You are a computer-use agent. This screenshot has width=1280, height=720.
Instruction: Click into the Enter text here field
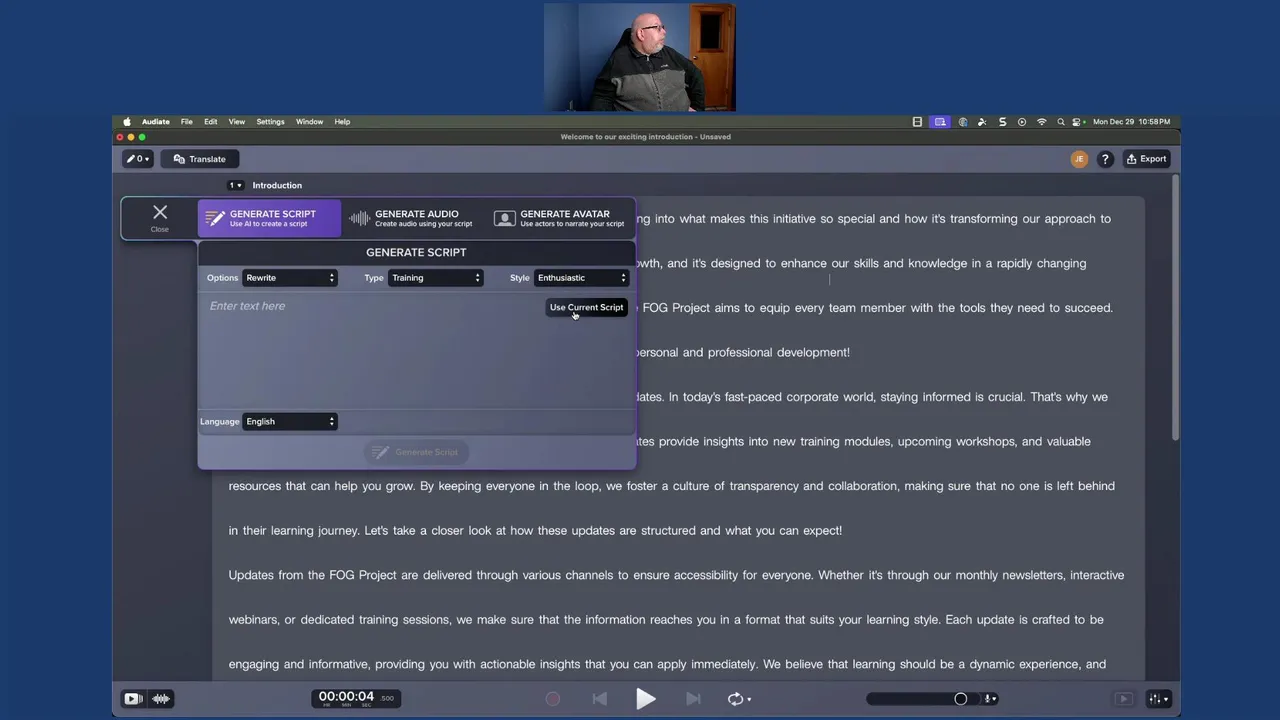[x=416, y=350]
